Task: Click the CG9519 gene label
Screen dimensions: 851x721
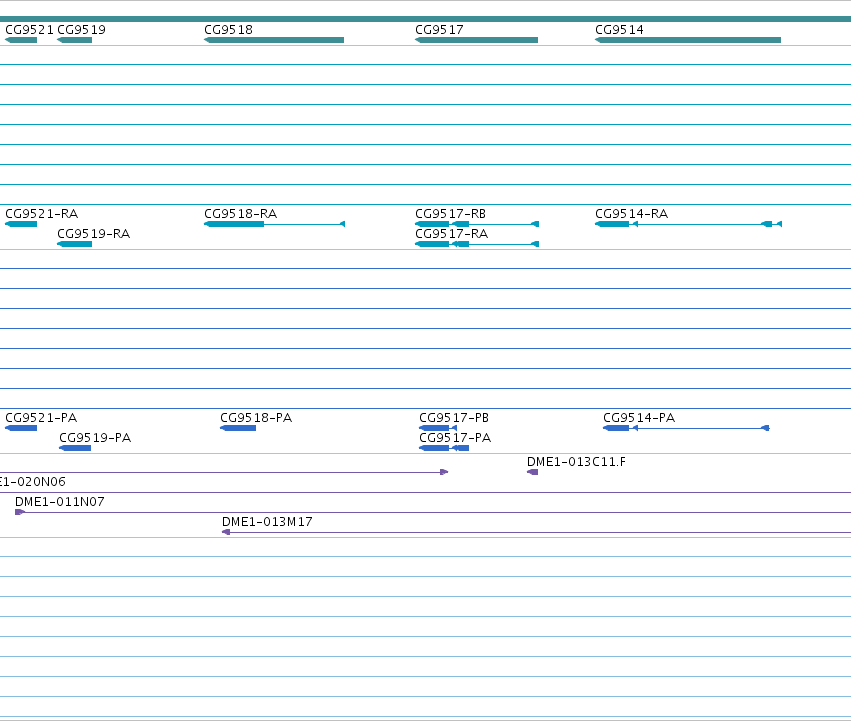Action: (81, 30)
